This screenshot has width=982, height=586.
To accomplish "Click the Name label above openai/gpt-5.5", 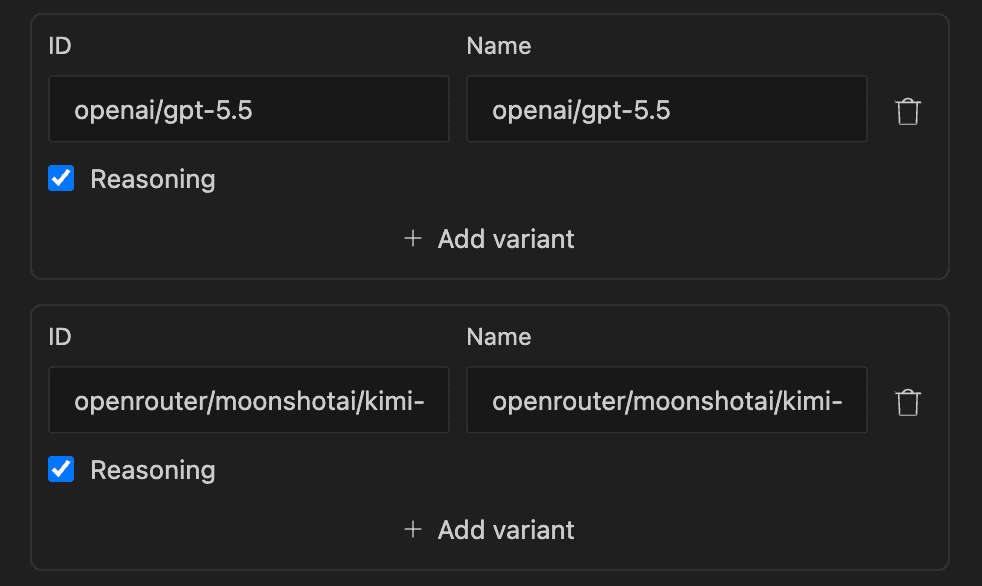I will point(499,46).
